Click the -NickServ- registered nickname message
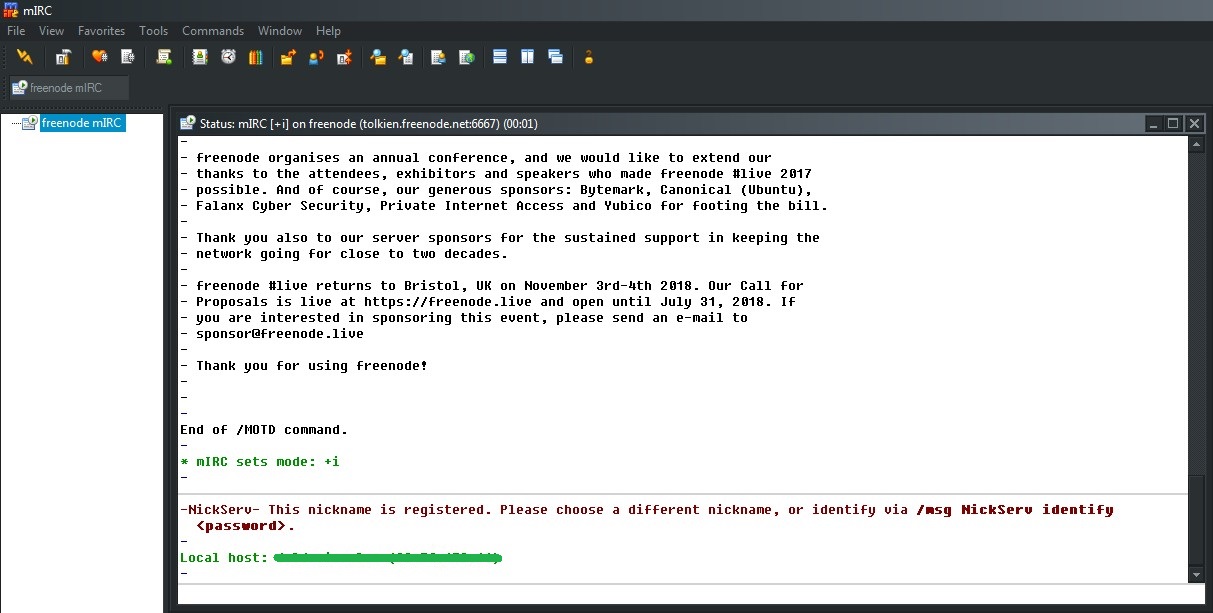Image resolution: width=1213 pixels, height=613 pixels. (x=646, y=518)
